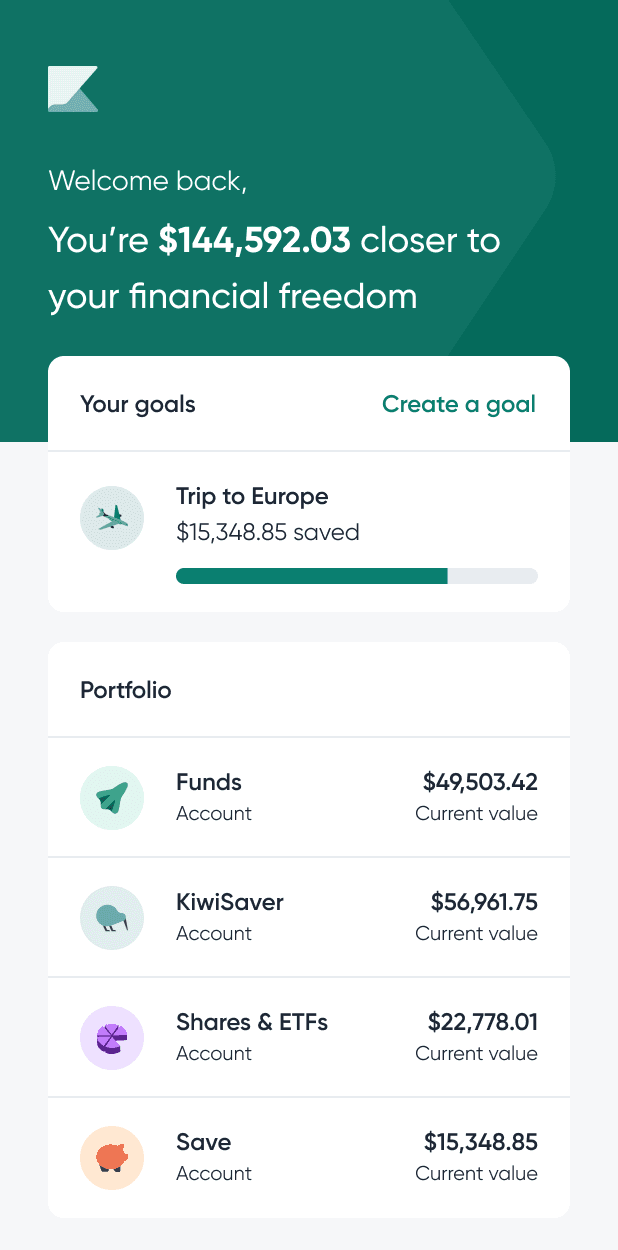This screenshot has width=618, height=1250.
Task: Click the Trip to Europe progress bar
Action: [x=357, y=576]
